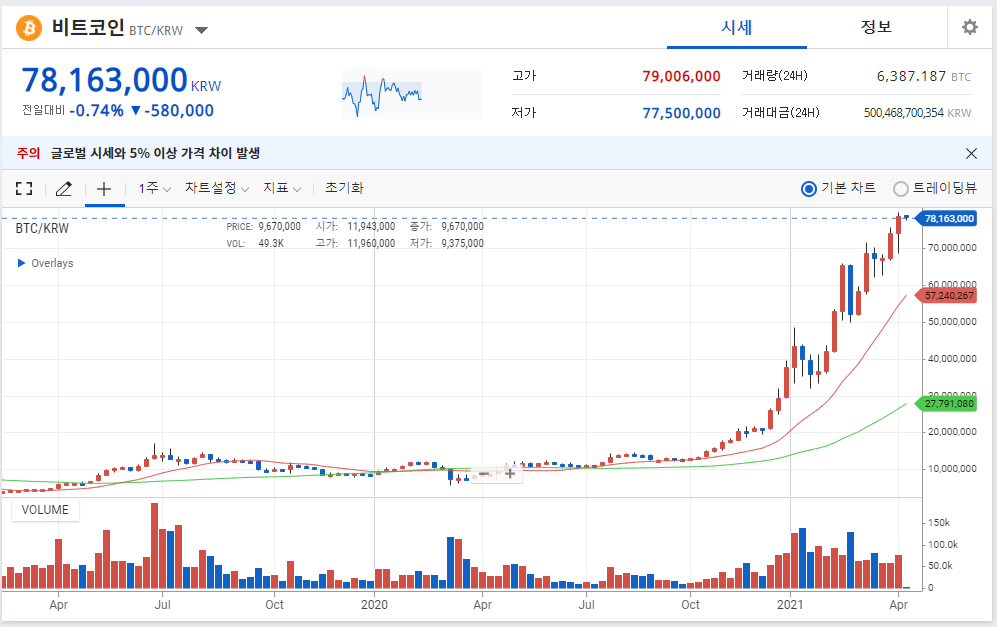The width and height of the screenshot is (997, 627).
Task: Click the 초기화 reset button
Action: click(x=344, y=188)
